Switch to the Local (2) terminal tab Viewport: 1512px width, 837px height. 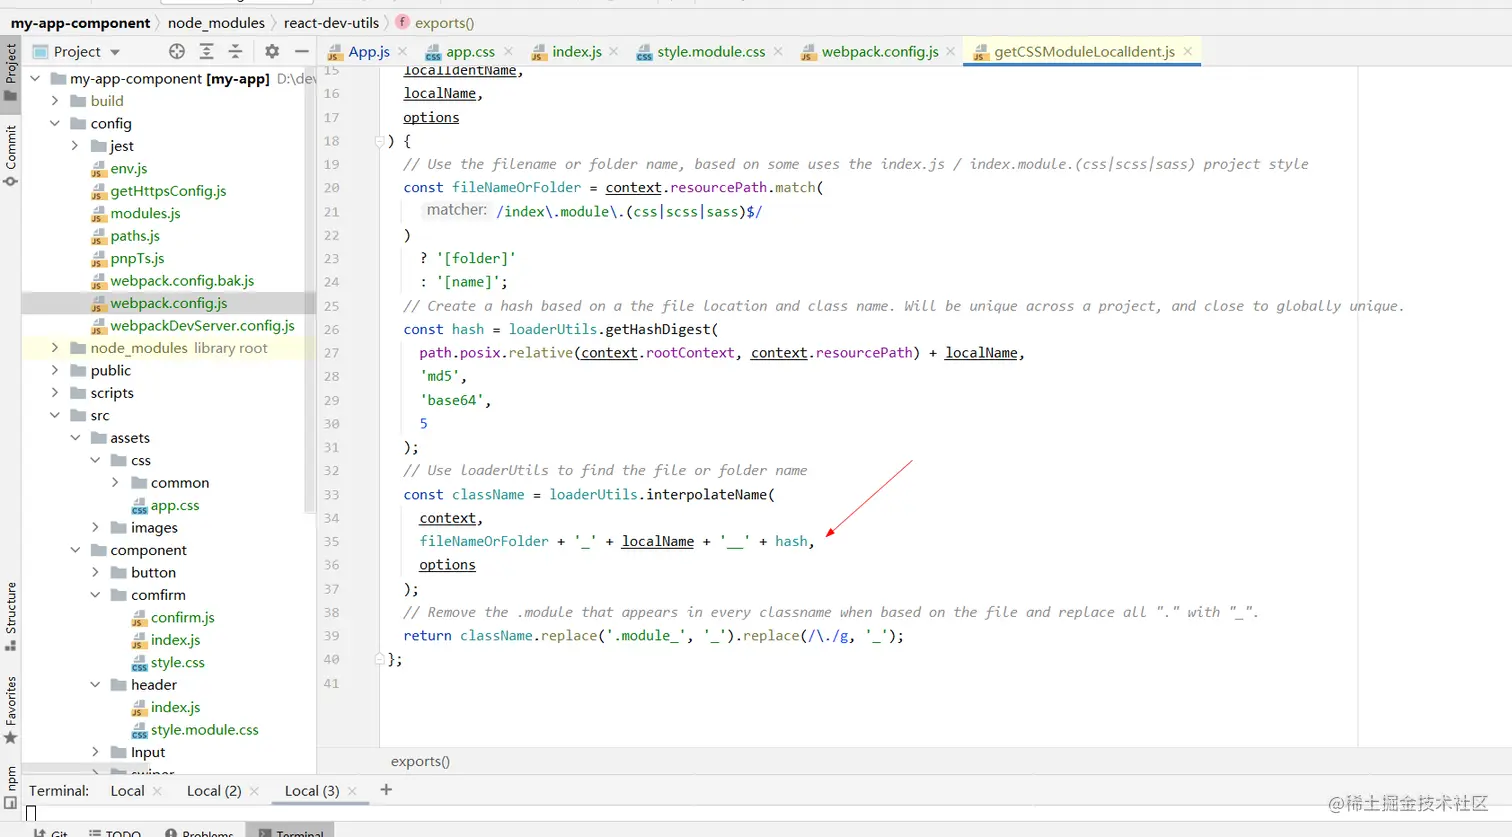tap(214, 791)
